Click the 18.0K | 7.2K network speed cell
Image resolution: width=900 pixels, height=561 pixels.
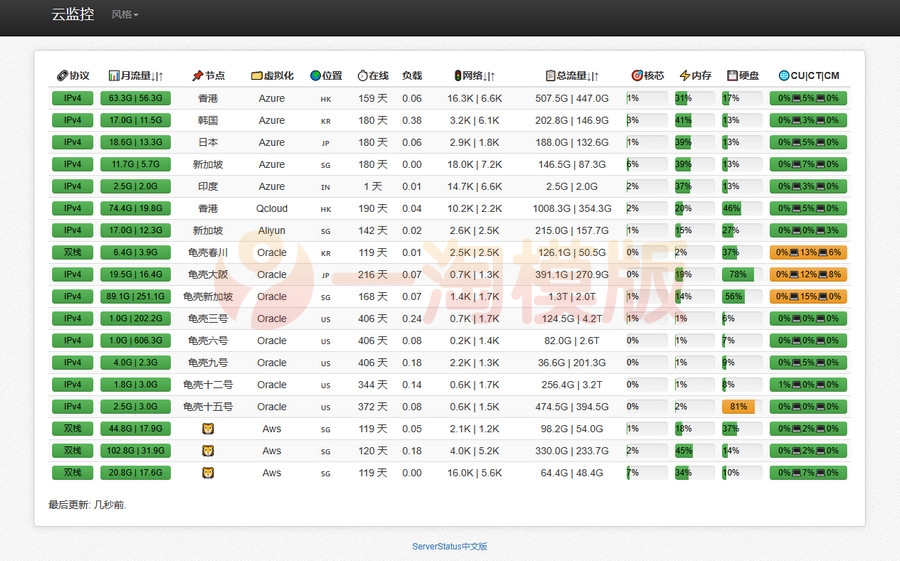pos(475,164)
